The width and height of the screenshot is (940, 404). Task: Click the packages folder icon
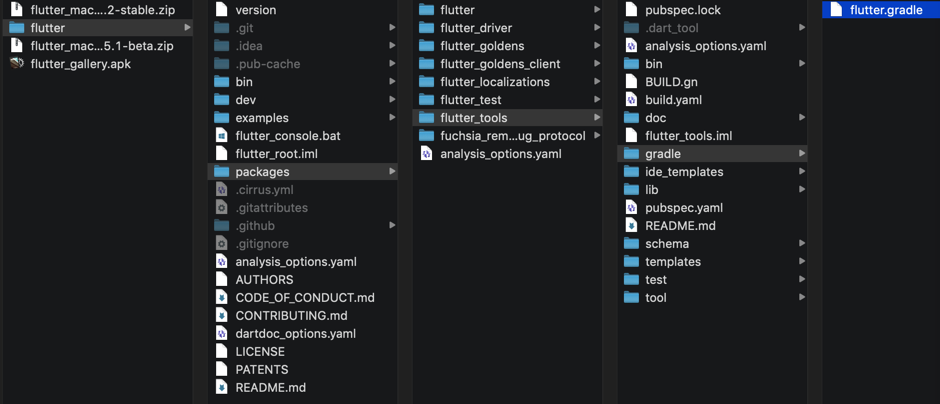(x=222, y=172)
